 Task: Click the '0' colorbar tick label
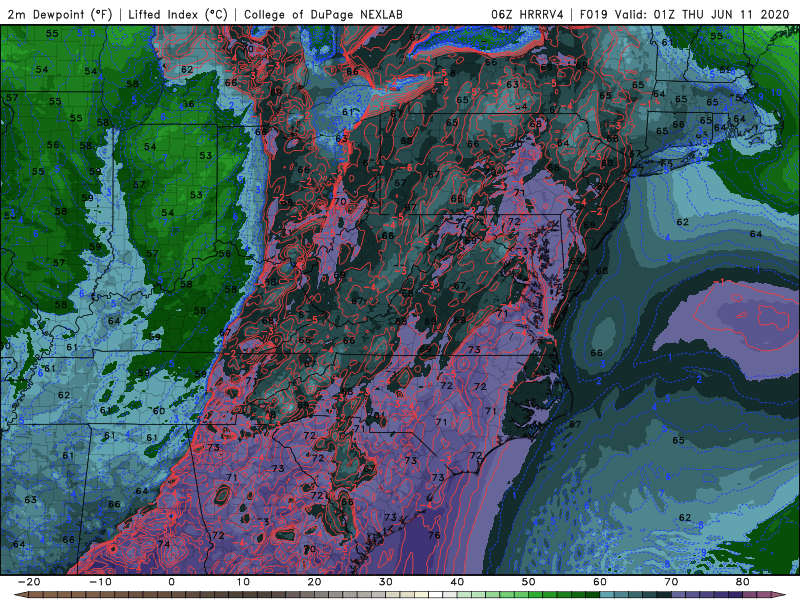pyautogui.click(x=171, y=582)
